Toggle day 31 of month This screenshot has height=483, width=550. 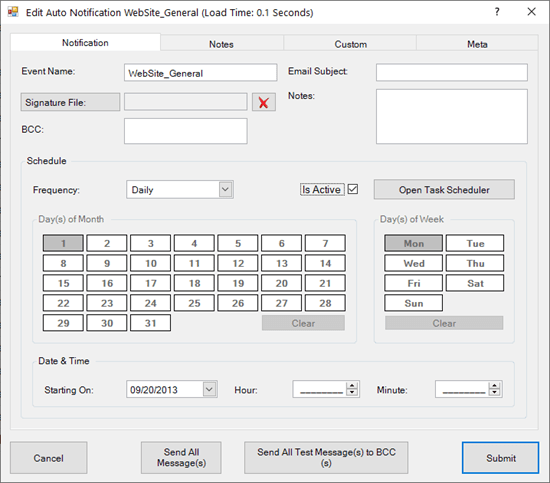tap(150, 323)
